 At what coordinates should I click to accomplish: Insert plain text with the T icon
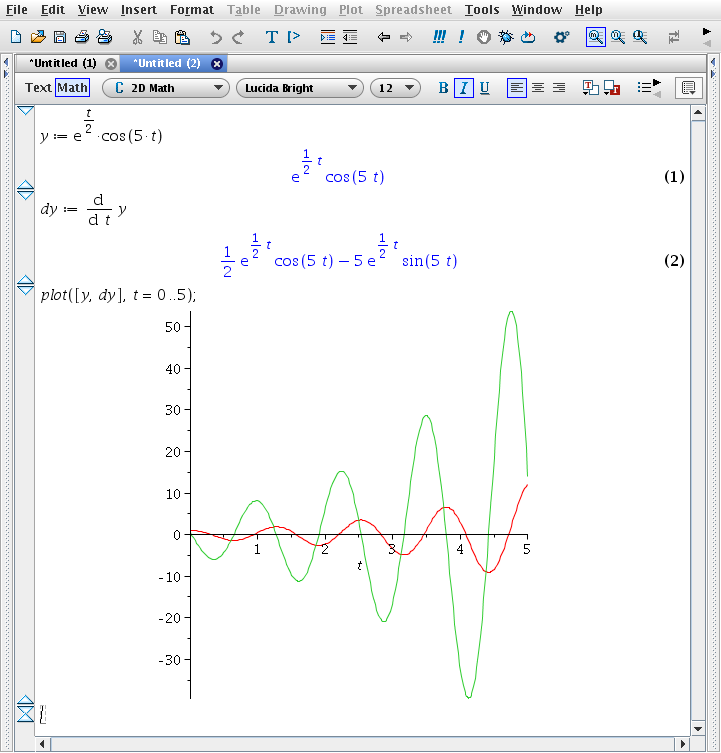[x=271, y=37]
